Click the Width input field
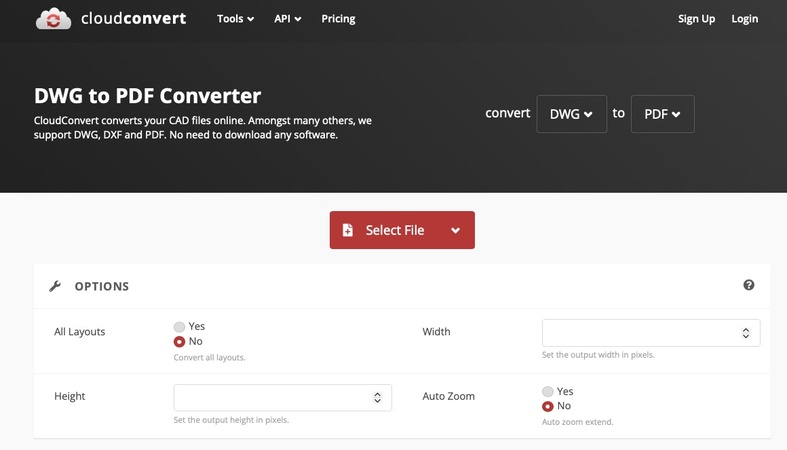The height and width of the screenshot is (450, 787). pyautogui.click(x=651, y=333)
